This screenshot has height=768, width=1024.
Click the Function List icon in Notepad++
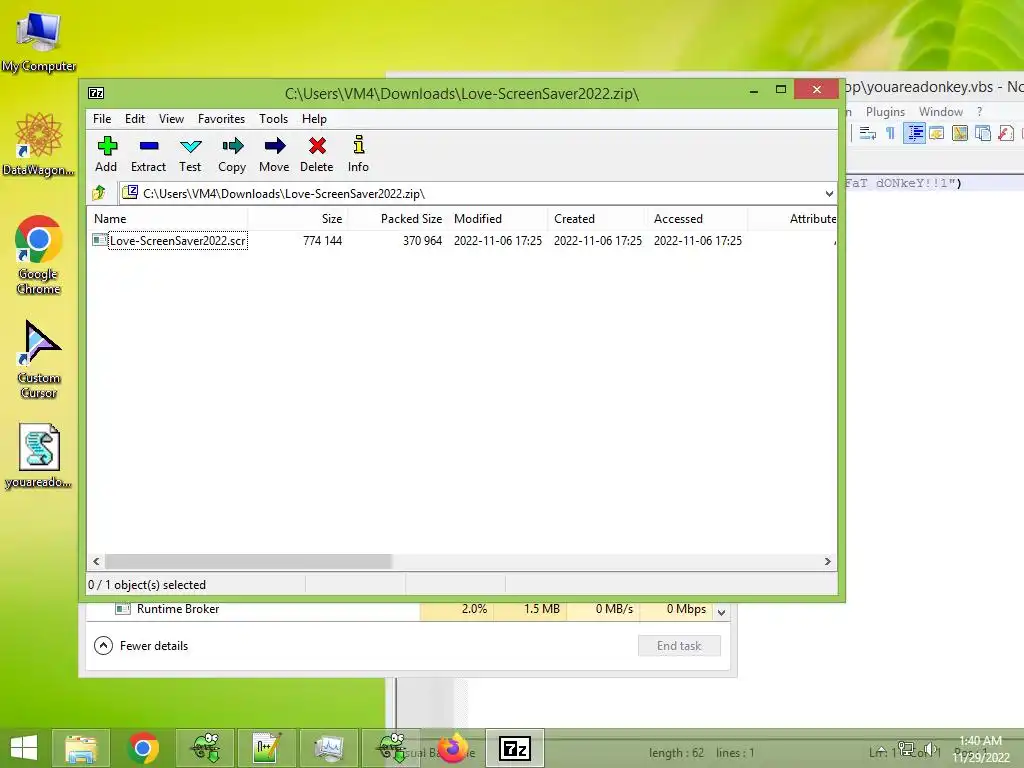tap(1006, 133)
